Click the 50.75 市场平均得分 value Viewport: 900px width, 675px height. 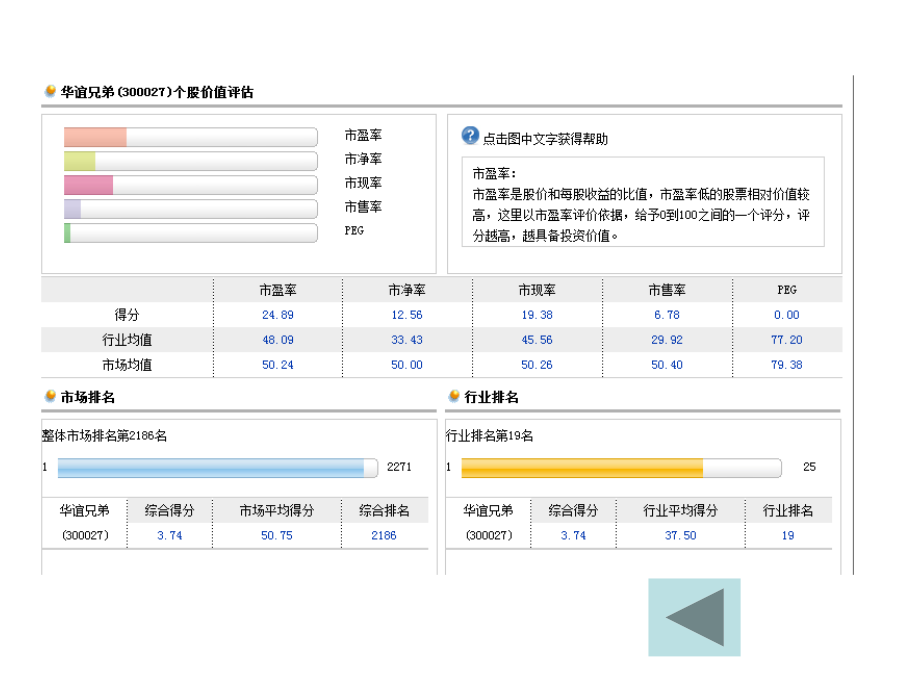tap(277, 536)
